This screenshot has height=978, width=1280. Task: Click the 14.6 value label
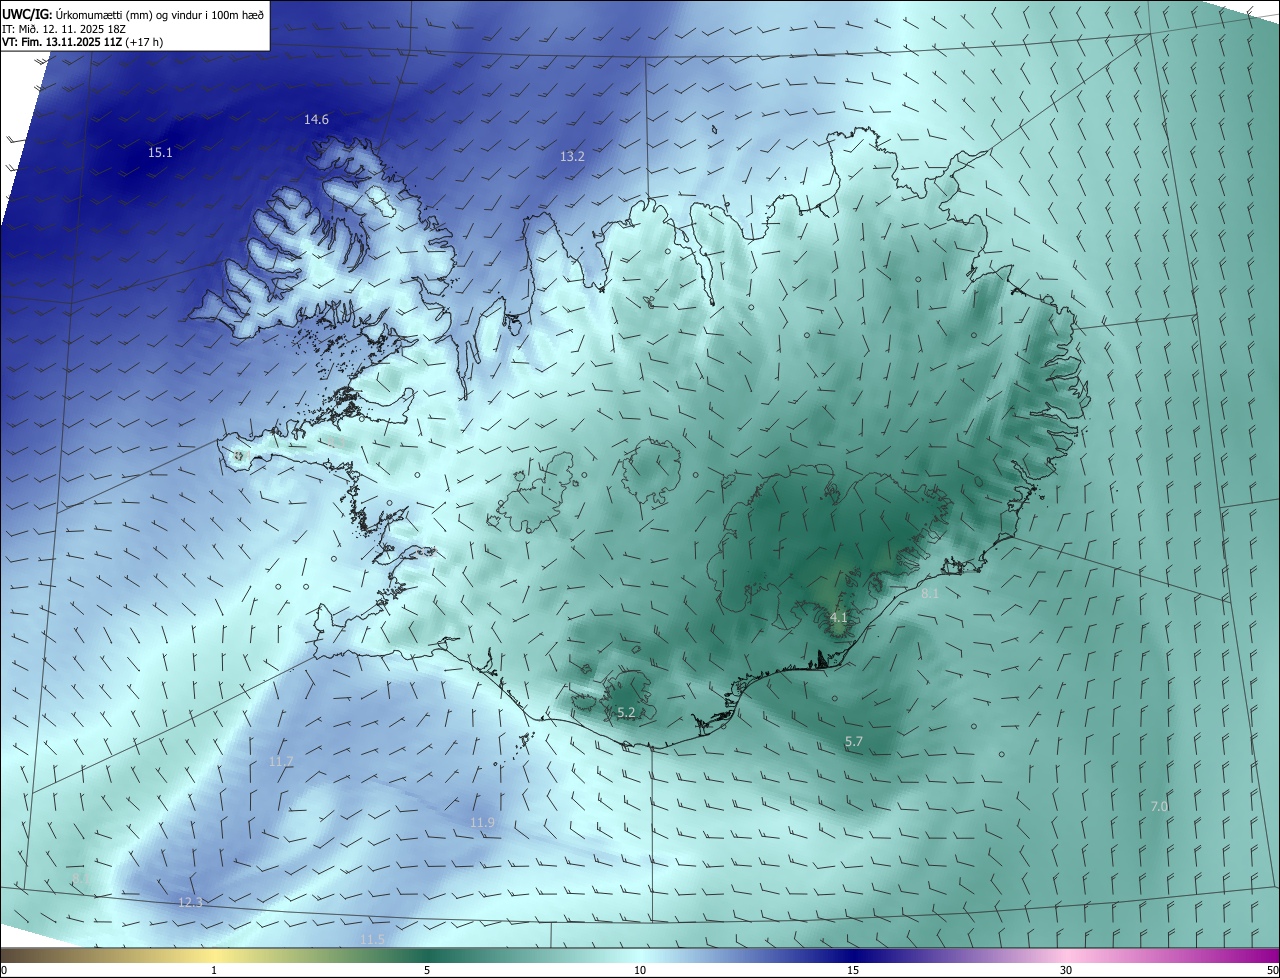click(x=316, y=120)
